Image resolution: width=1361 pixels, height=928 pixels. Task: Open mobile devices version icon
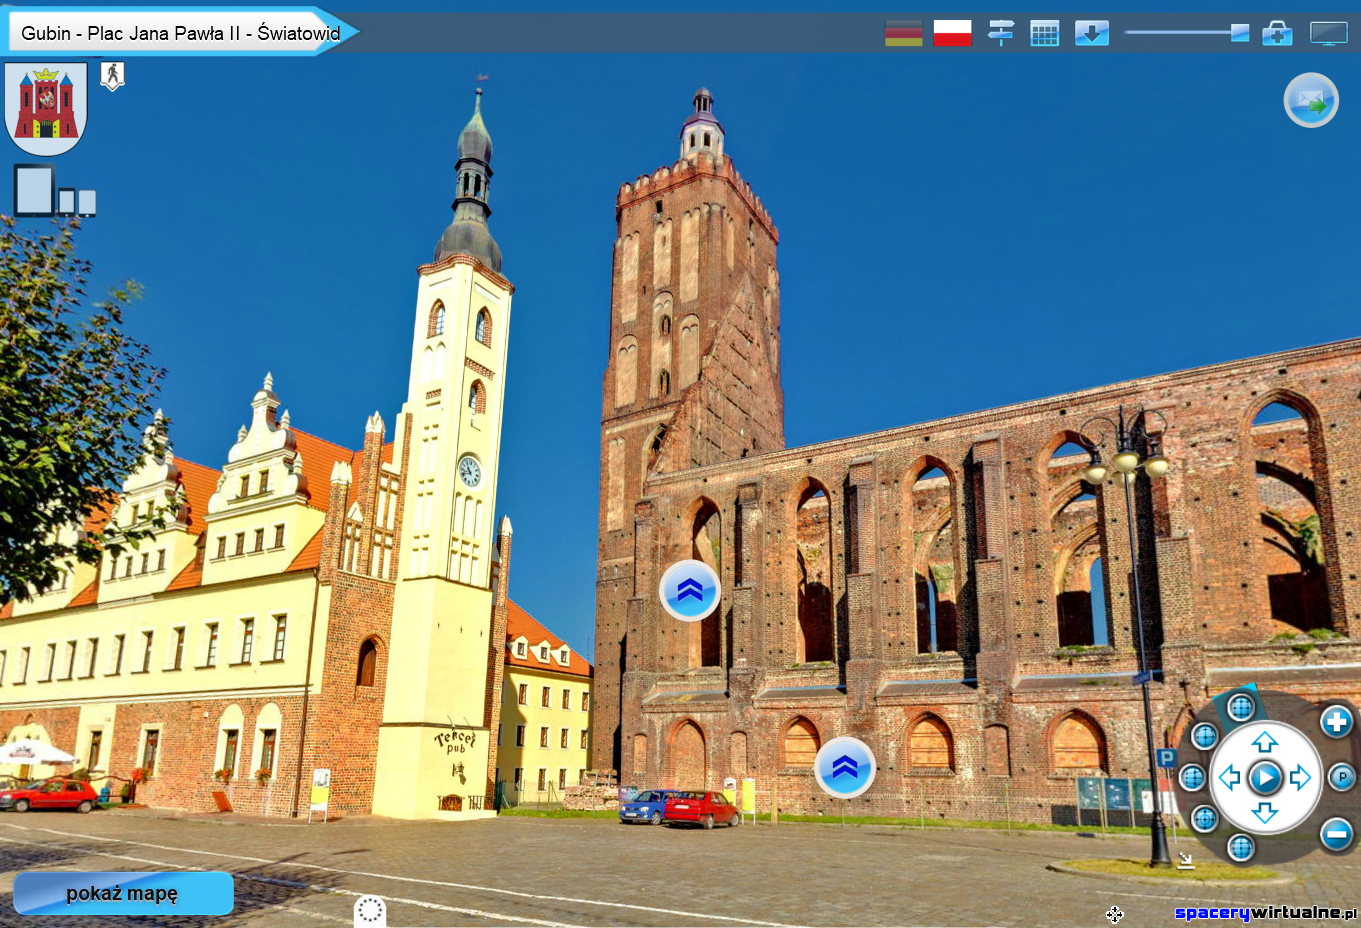[55, 190]
